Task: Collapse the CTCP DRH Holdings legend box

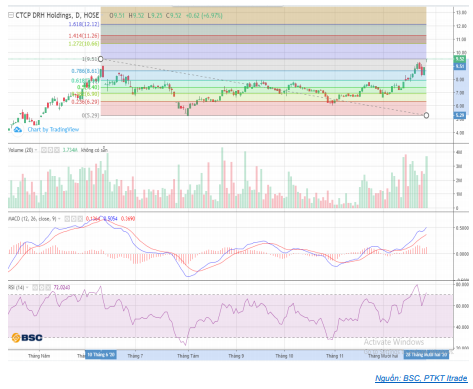Action: pyautogui.click(x=11, y=15)
